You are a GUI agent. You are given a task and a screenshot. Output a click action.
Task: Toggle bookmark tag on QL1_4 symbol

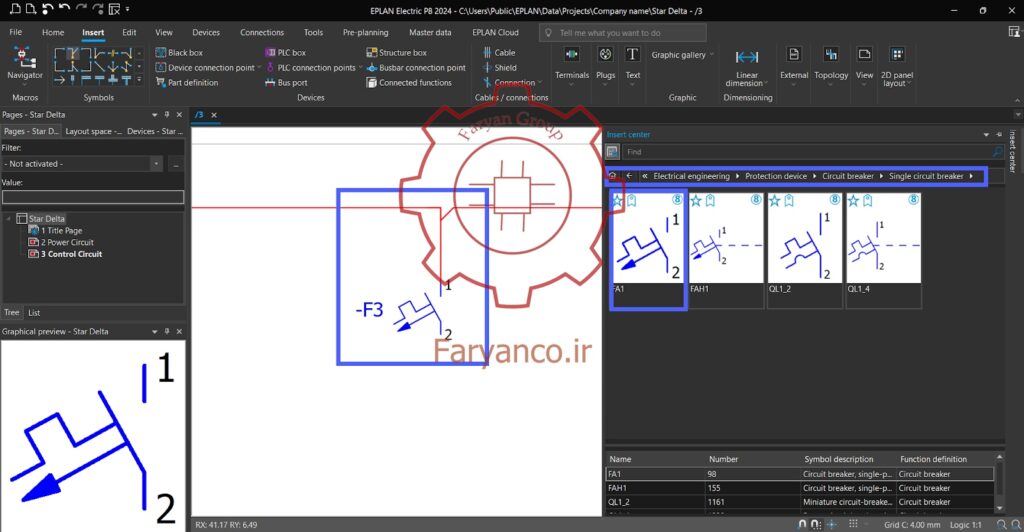868,200
